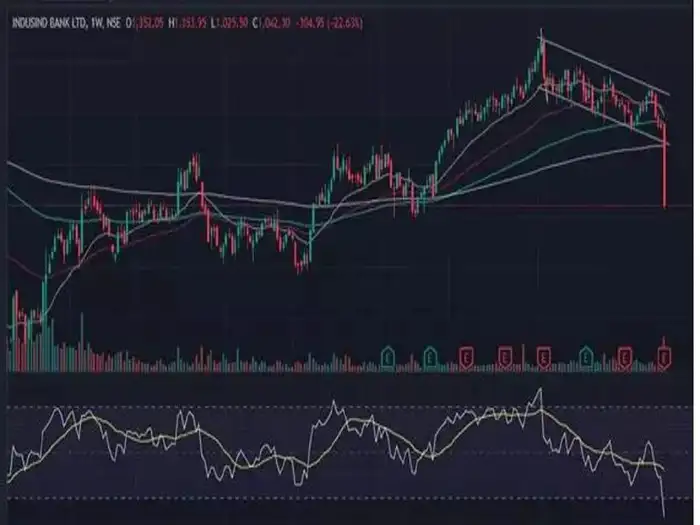Screen dimensions: 700x525
Task: Click the leftmost green earnings marker
Action: coord(388,354)
